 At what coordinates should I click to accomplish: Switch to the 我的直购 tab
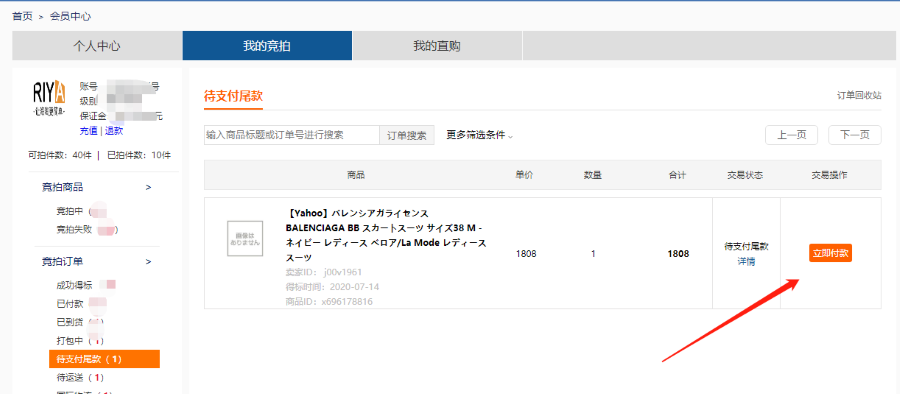[x=437, y=46]
